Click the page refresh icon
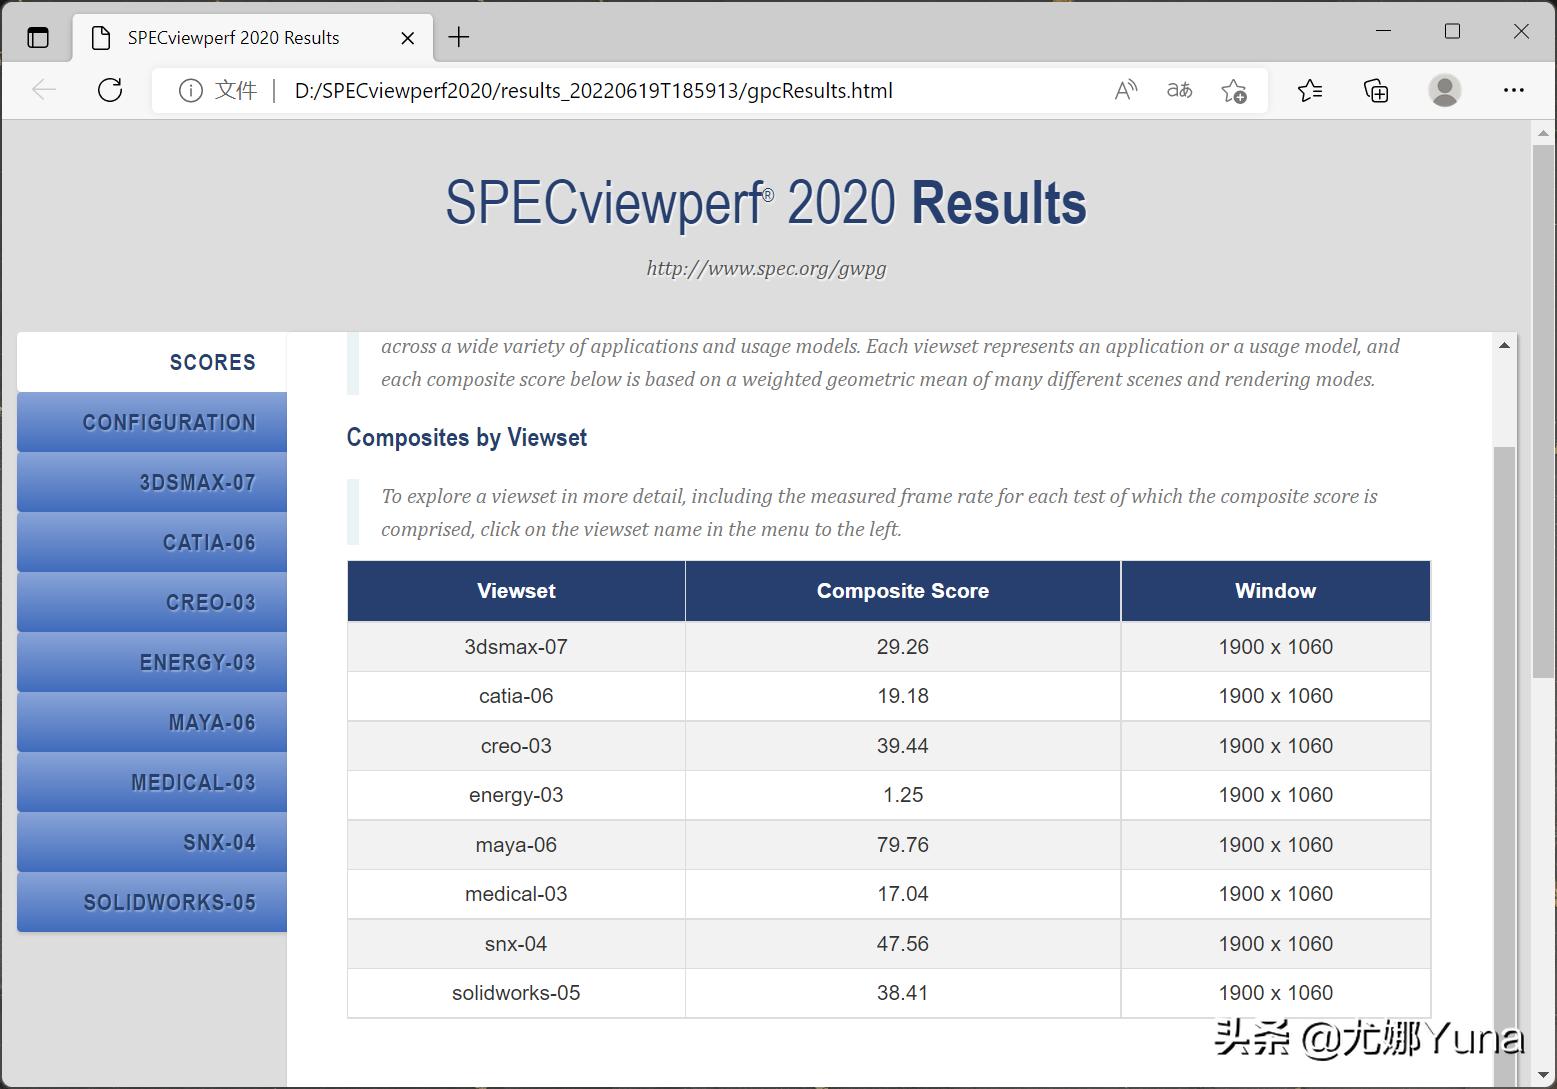The image size is (1557, 1089). (110, 90)
